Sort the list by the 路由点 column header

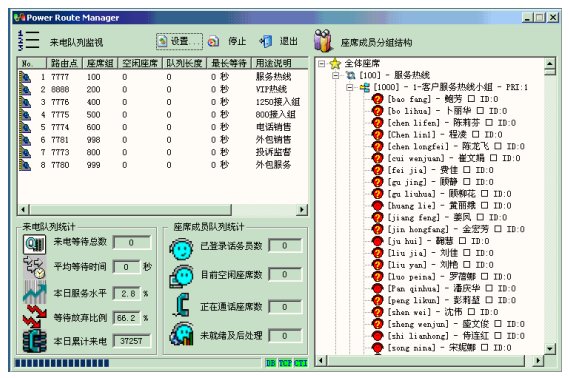coord(64,63)
